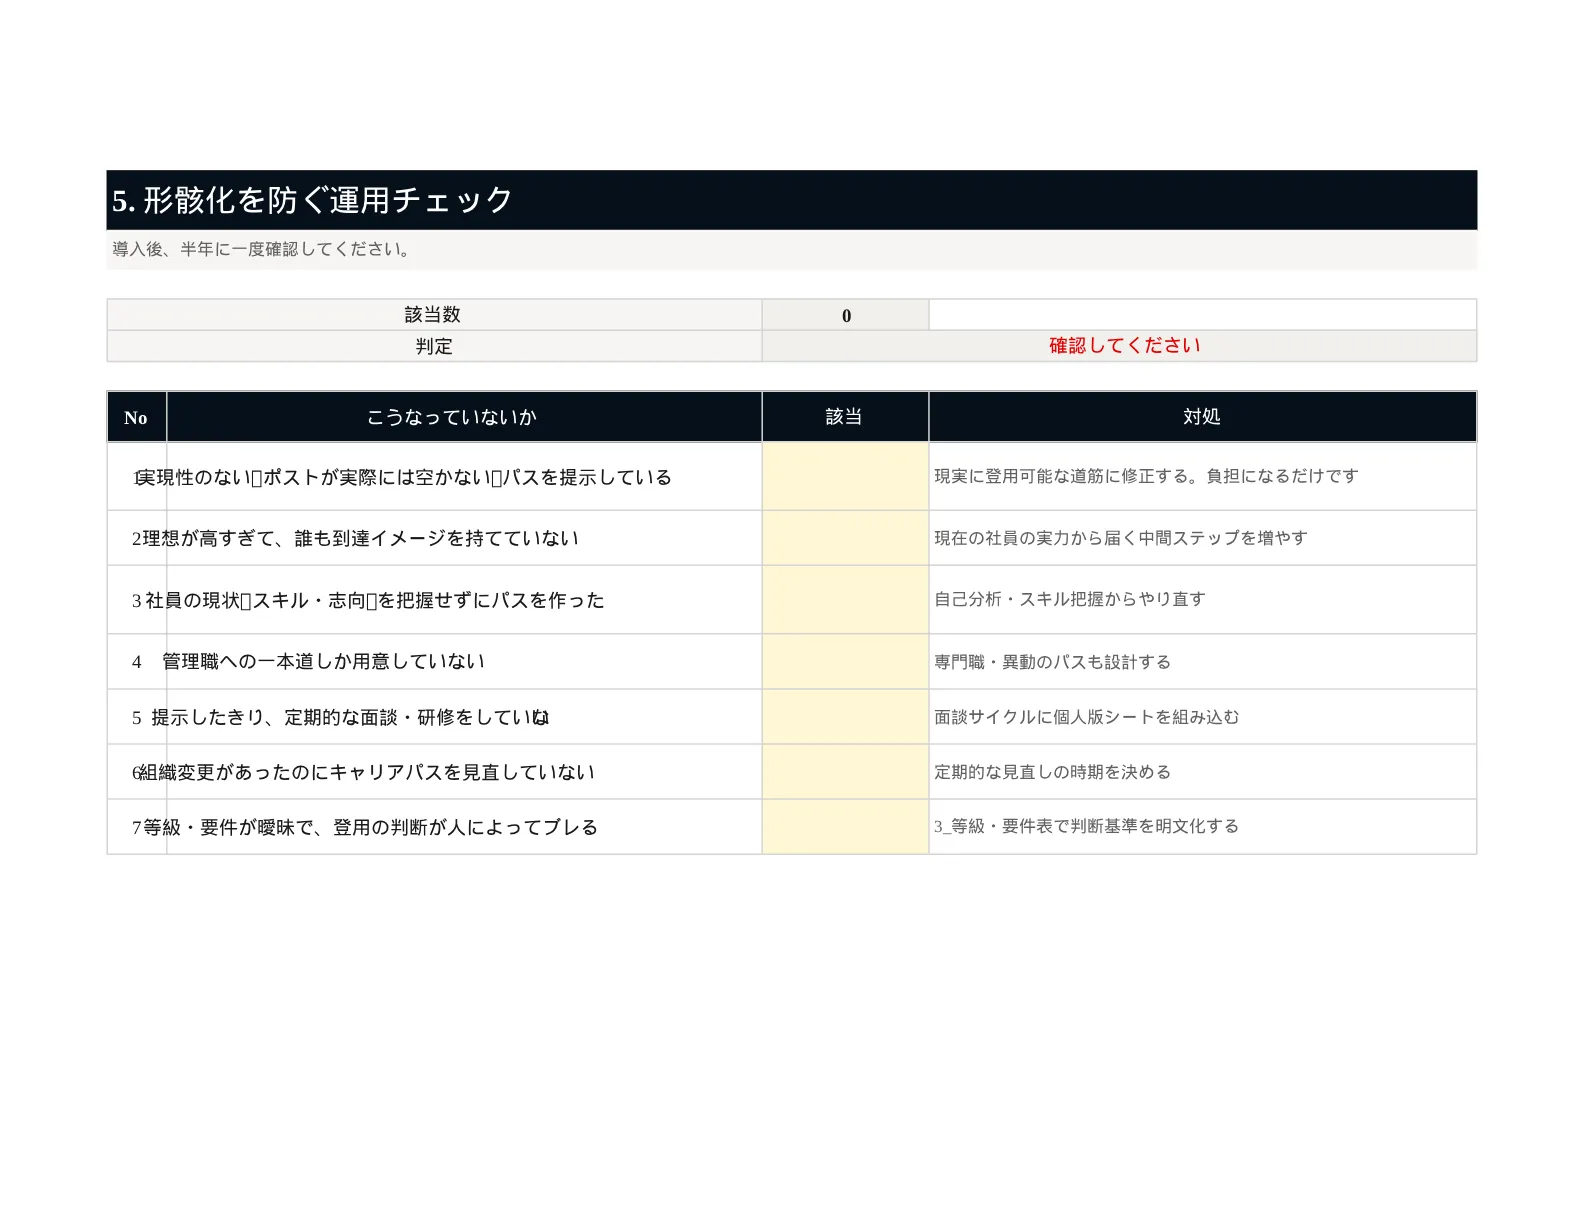Screen dimensions: 1584x1224
Task: Click the 'こうなっていないか' column header
Action: pyautogui.click(x=464, y=417)
